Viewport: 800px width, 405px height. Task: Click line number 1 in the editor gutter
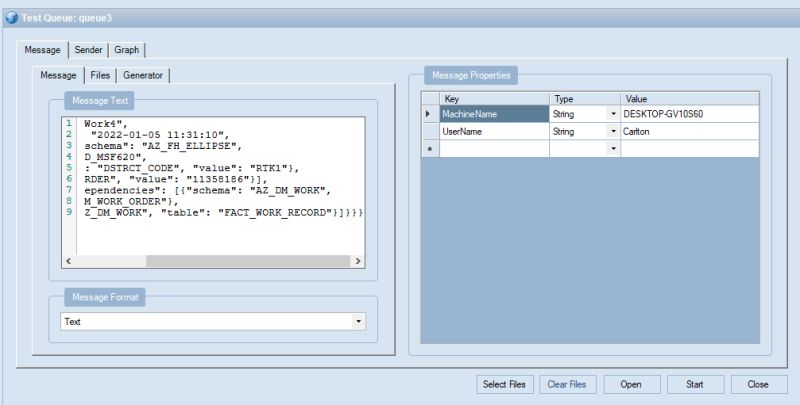click(x=69, y=123)
